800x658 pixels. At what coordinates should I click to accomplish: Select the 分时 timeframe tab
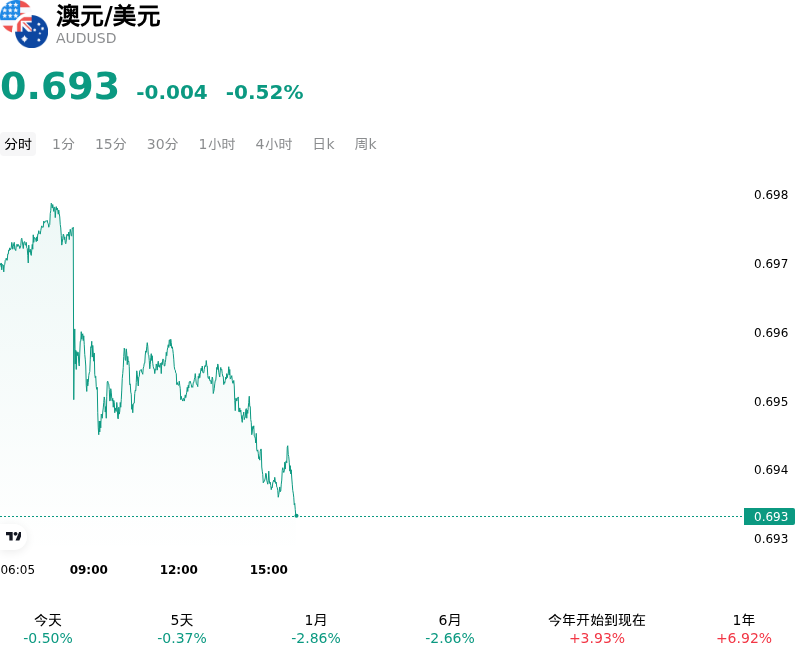(18, 144)
